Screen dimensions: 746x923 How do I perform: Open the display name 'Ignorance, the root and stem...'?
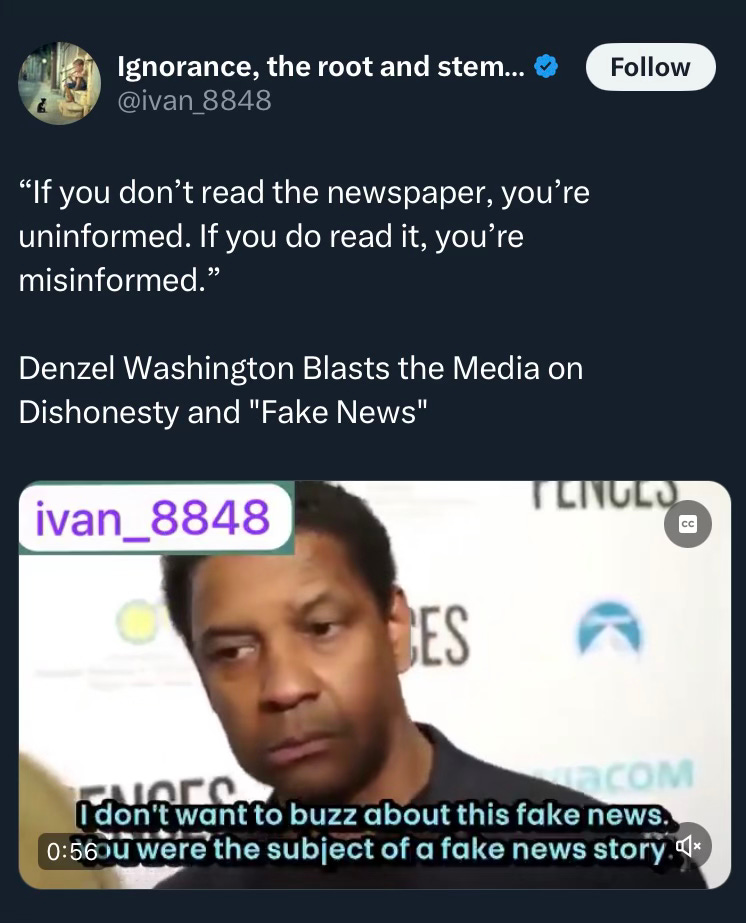click(x=321, y=67)
